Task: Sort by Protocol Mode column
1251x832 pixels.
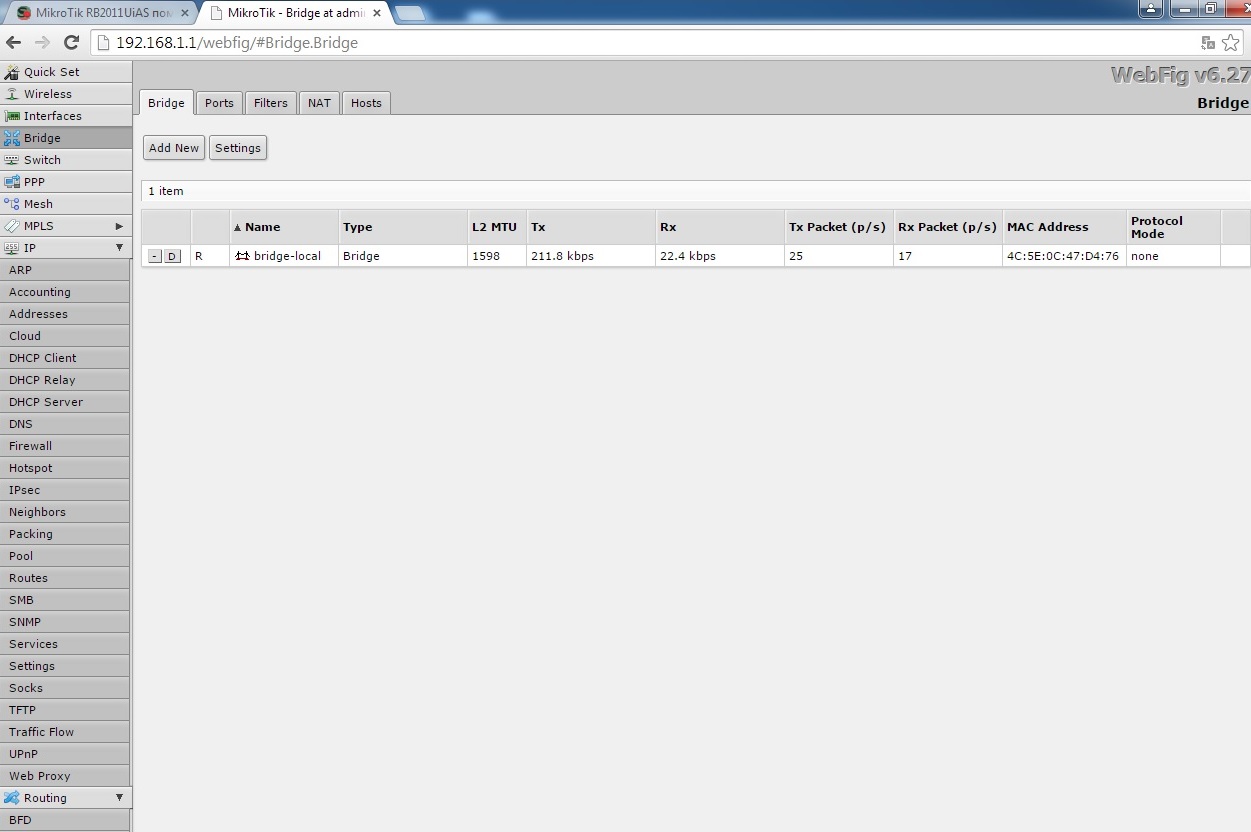Action: tap(1174, 227)
